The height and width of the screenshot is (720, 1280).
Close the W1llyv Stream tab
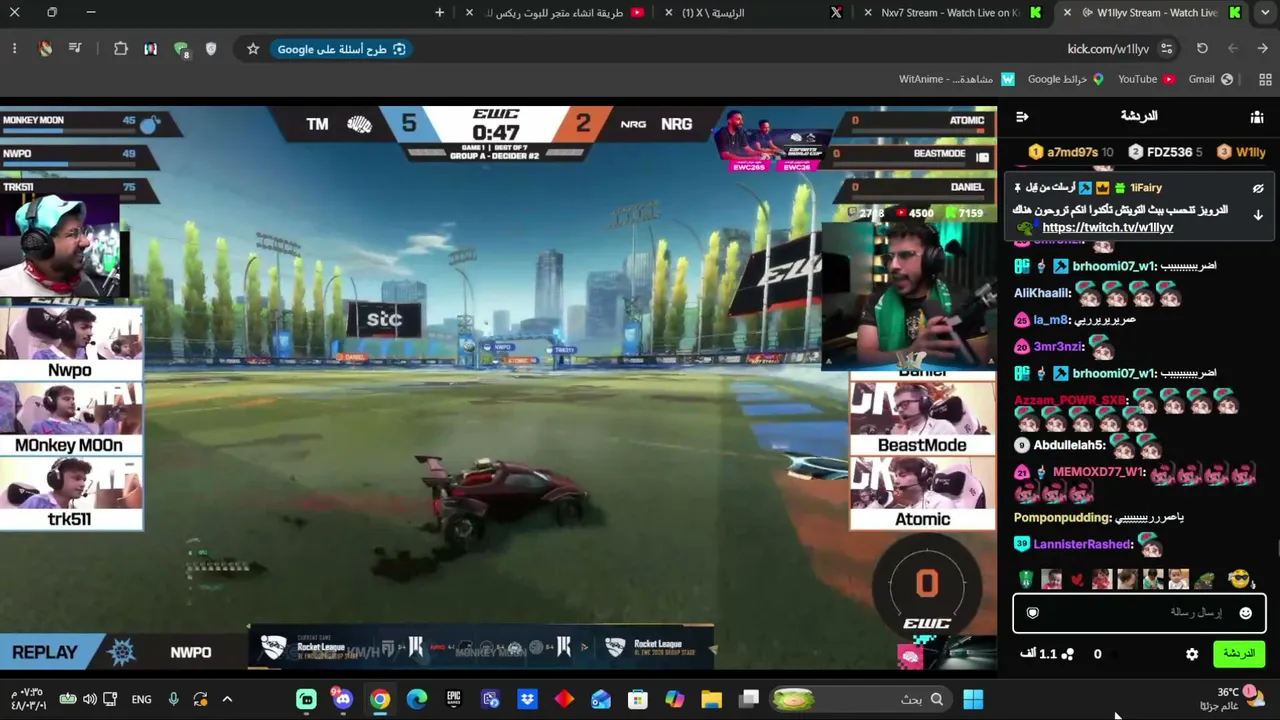point(1067,13)
